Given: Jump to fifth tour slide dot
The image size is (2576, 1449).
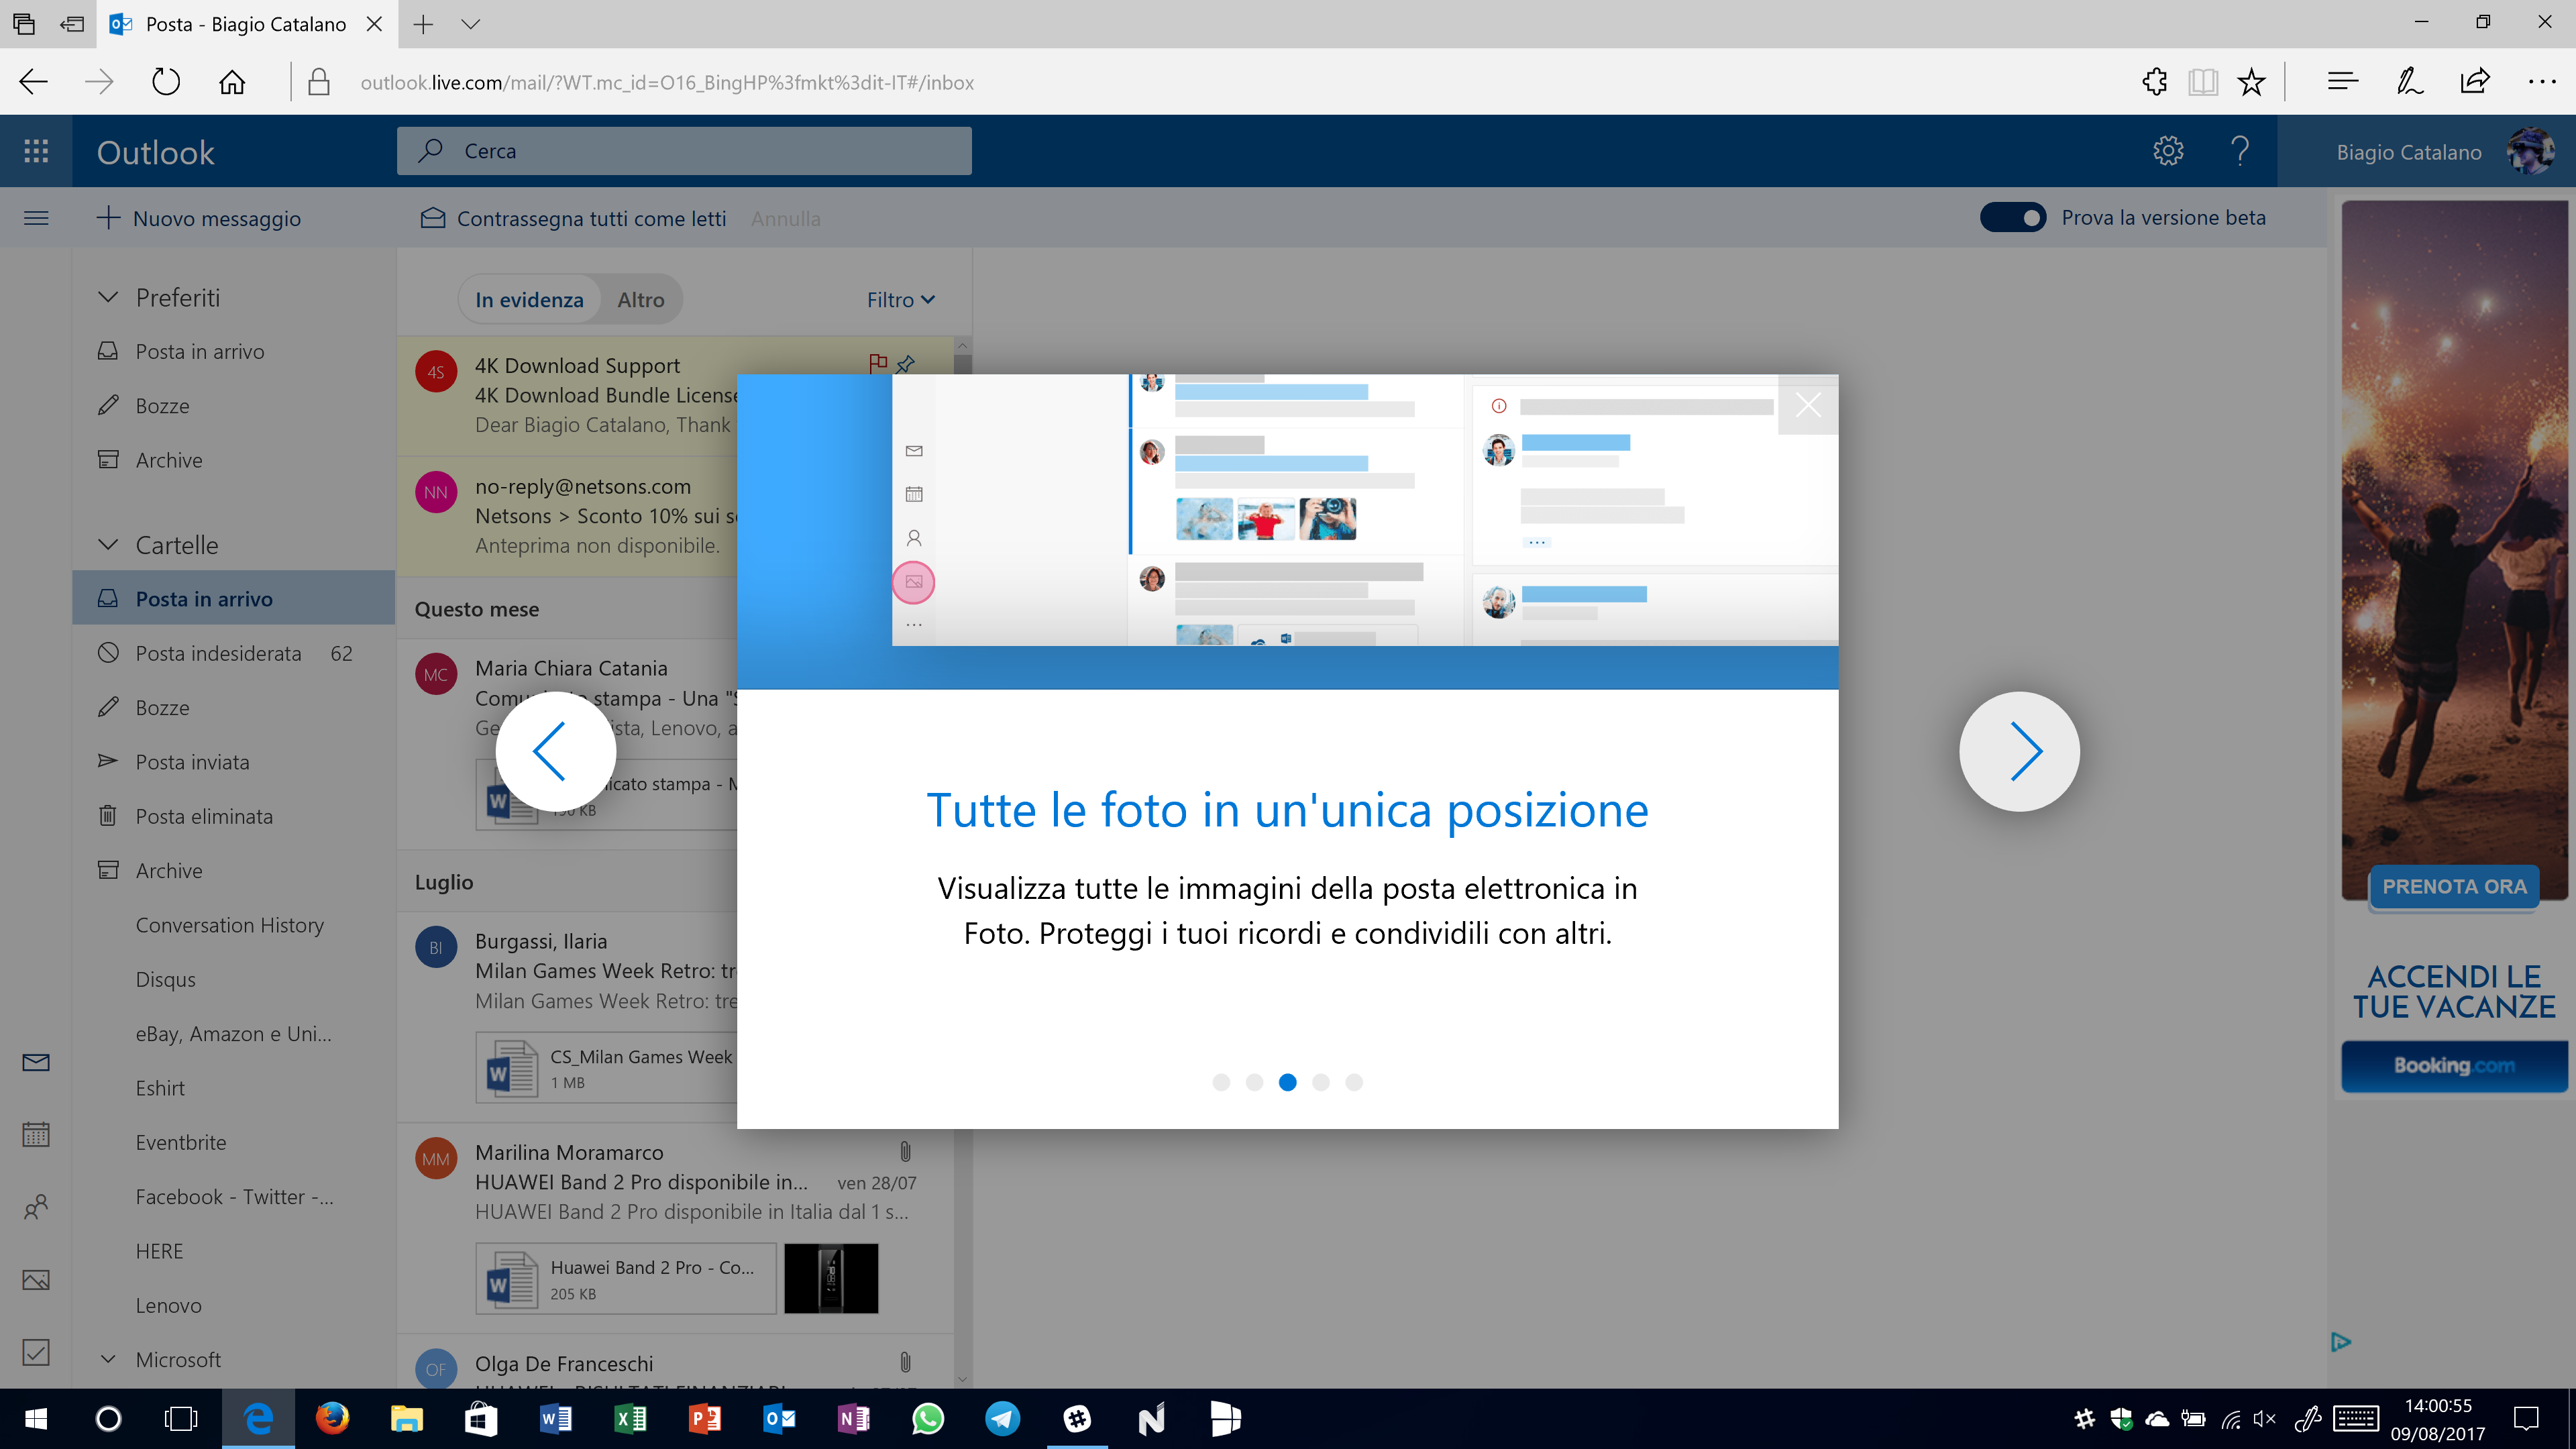Looking at the screenshot, I should point(1354,1082).
